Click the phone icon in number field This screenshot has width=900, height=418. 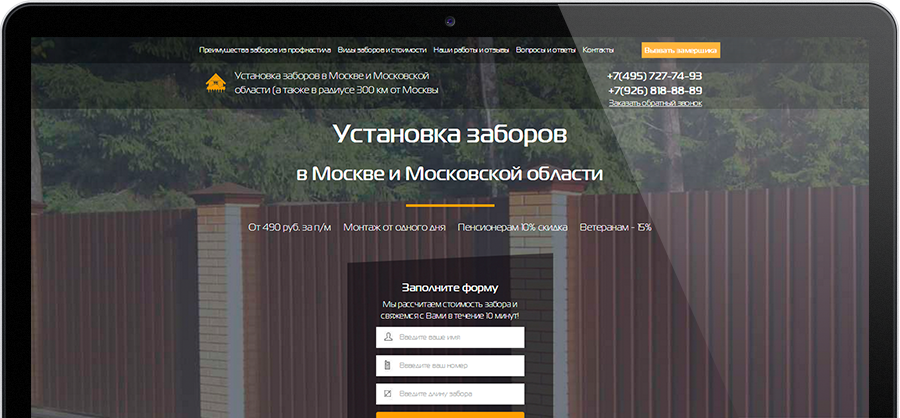(387, 365)
